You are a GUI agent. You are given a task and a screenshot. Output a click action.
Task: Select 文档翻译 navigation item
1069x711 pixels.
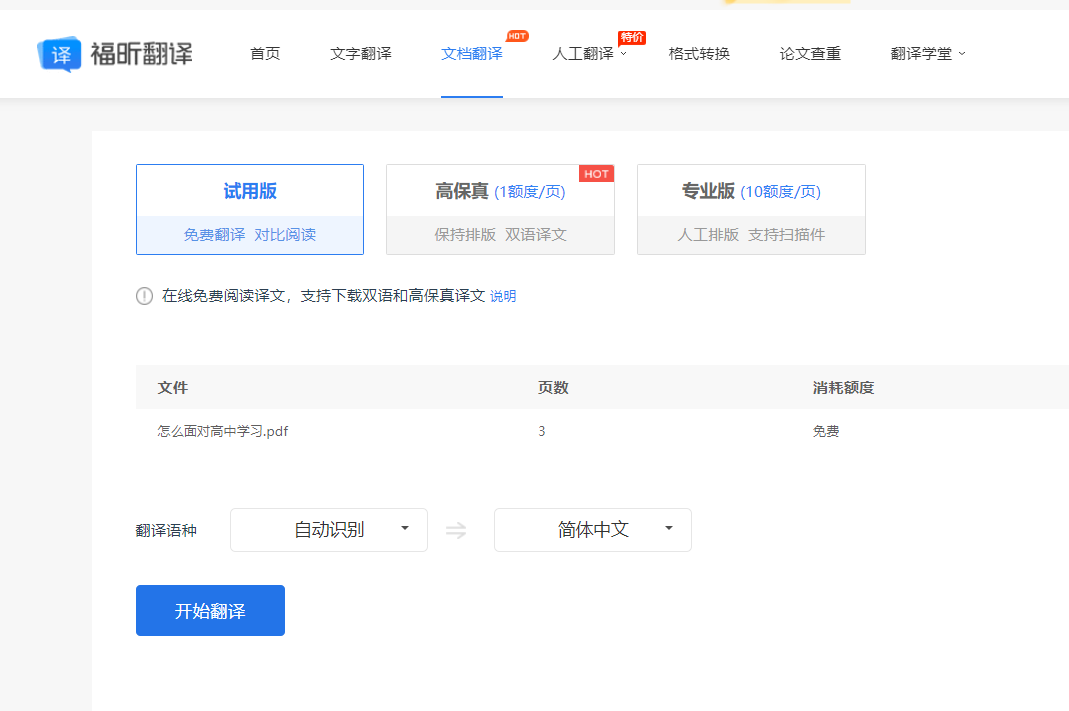(x=472, y=54)
